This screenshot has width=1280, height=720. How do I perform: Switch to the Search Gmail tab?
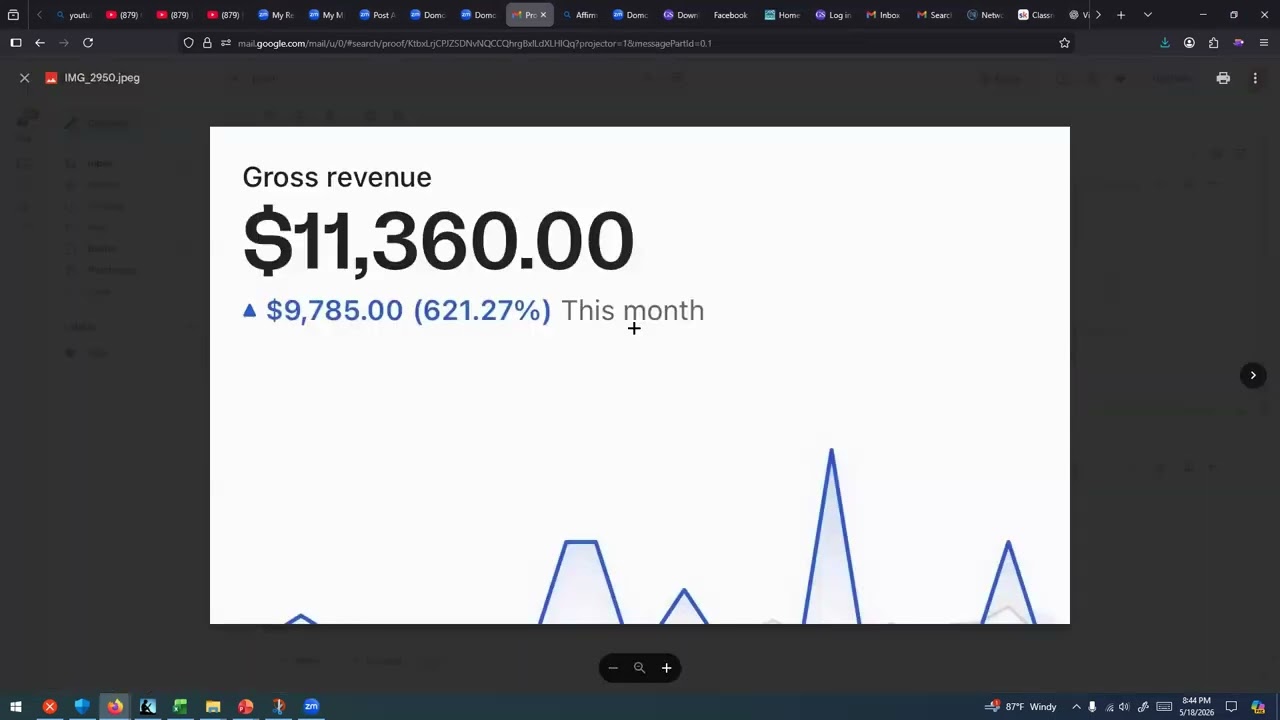pos(934,15)
